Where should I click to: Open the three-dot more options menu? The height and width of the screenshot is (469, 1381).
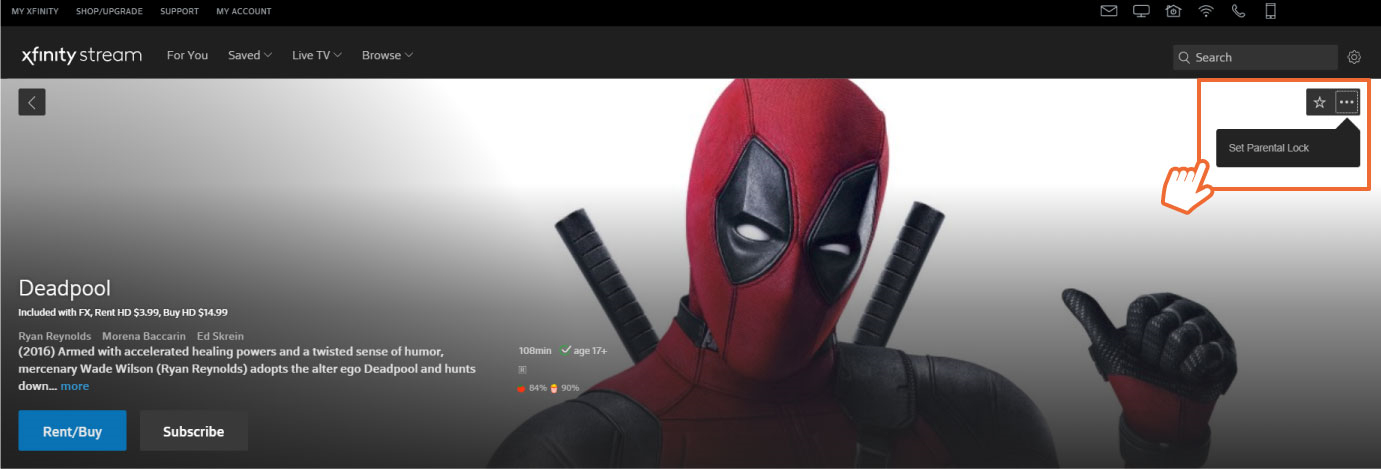tap(1347, 102)
